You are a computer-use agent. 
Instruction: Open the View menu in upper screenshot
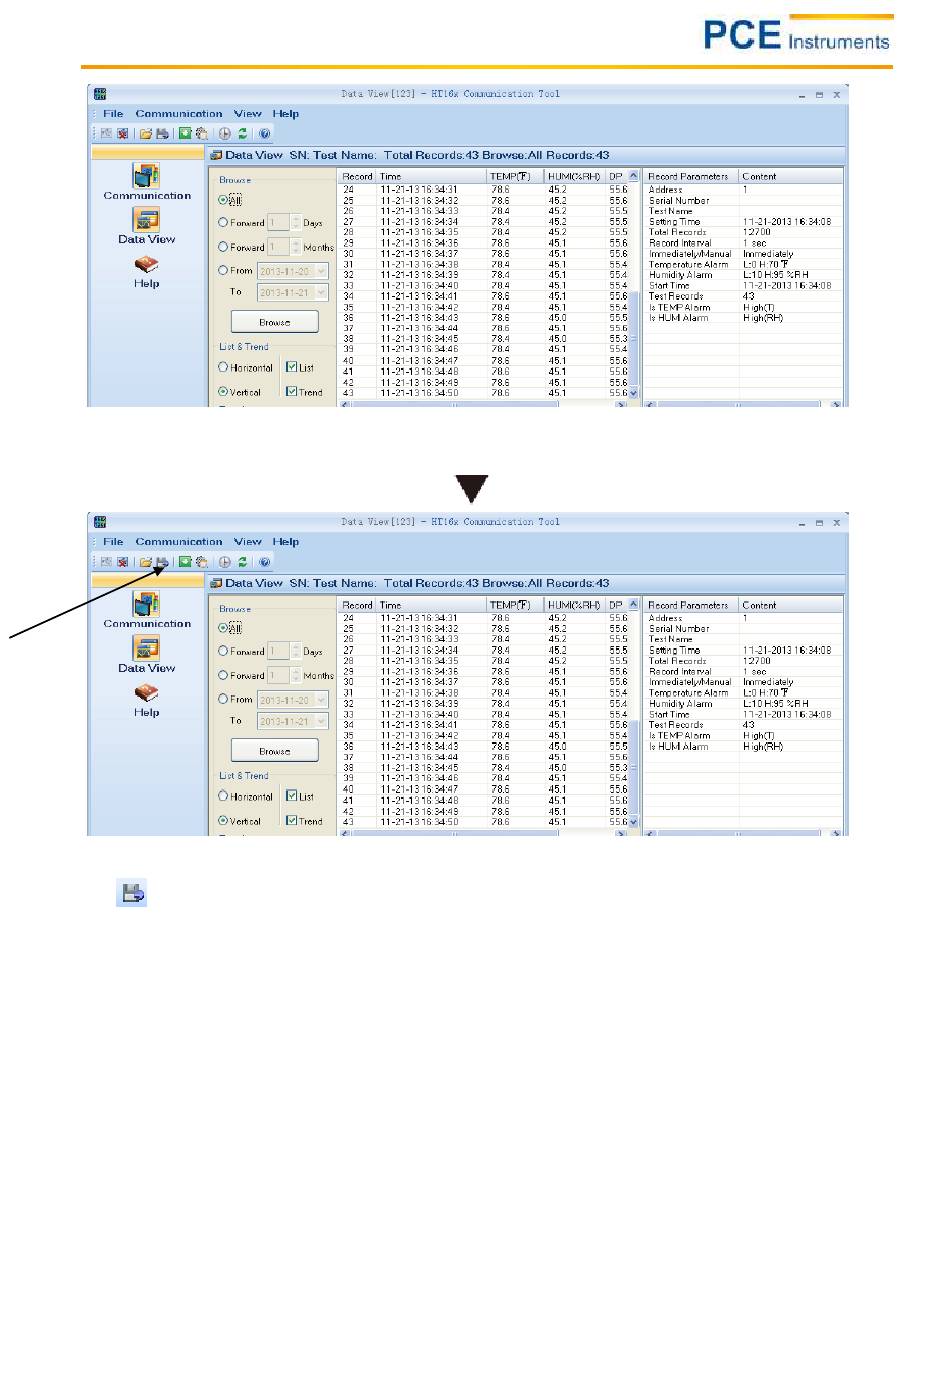(x=248, y=114)
